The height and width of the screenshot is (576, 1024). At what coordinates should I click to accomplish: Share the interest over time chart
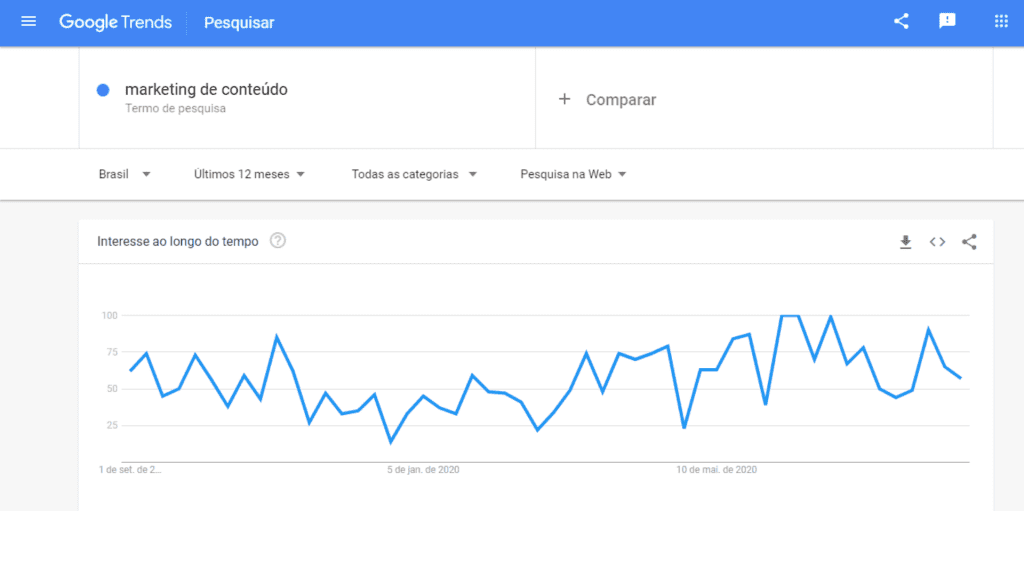[969, 241]
